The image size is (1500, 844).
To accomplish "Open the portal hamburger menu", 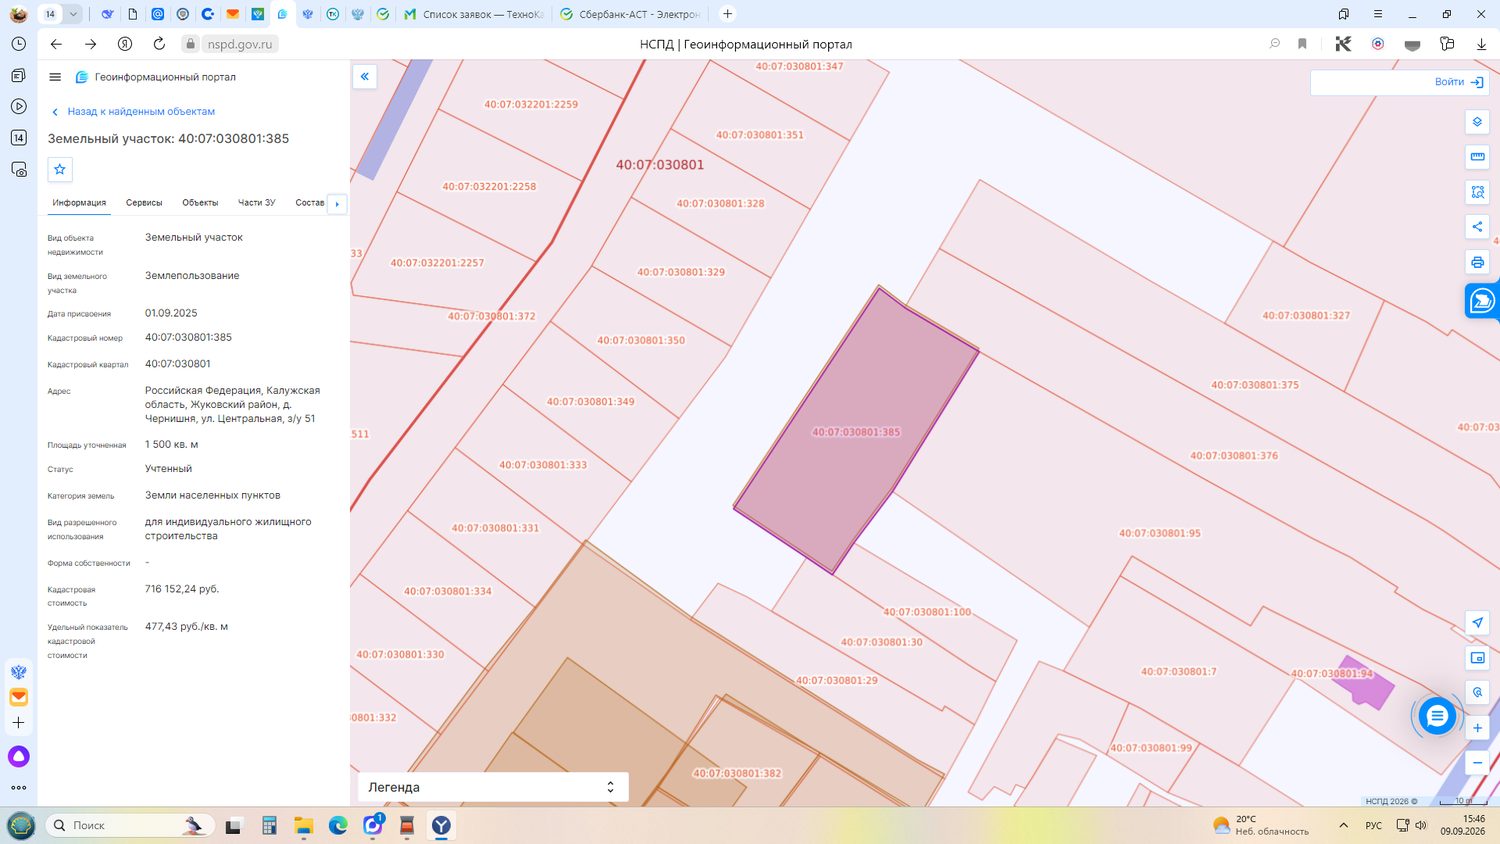I will [55, 77].
